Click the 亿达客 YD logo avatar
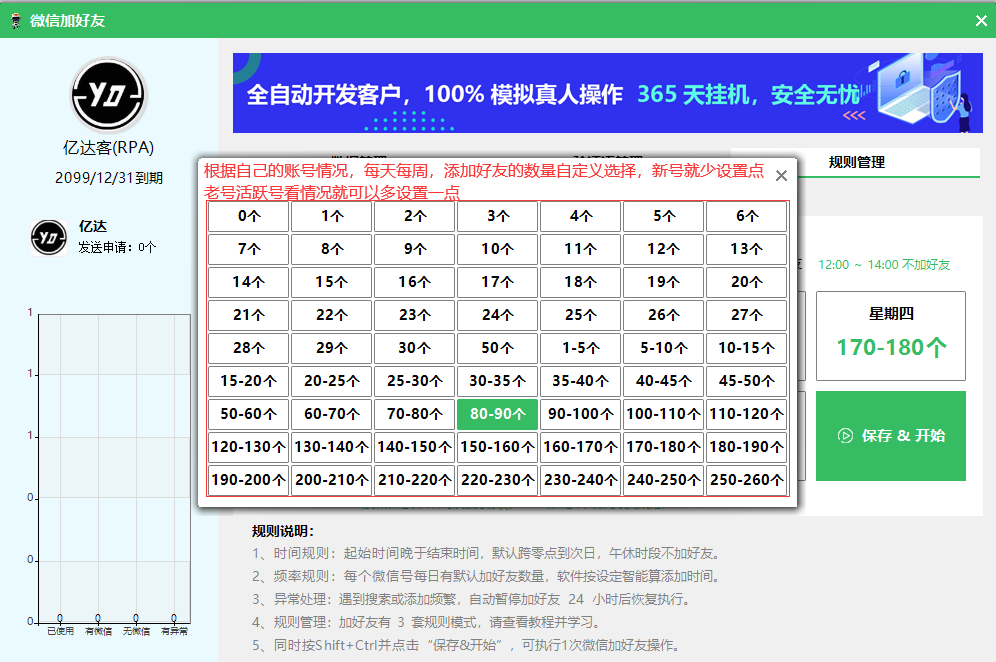The image size is (996, 662). pos(109,95)
